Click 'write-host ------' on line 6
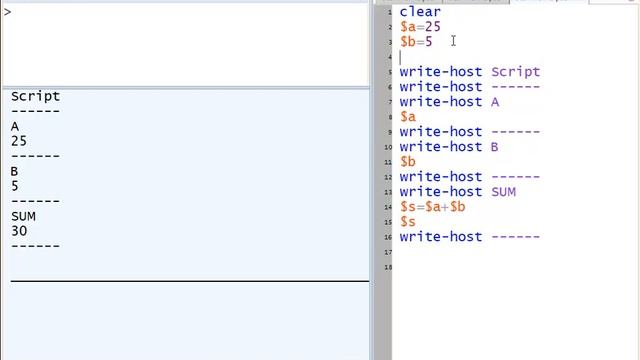The image size is (640, 360). point(470,87)
